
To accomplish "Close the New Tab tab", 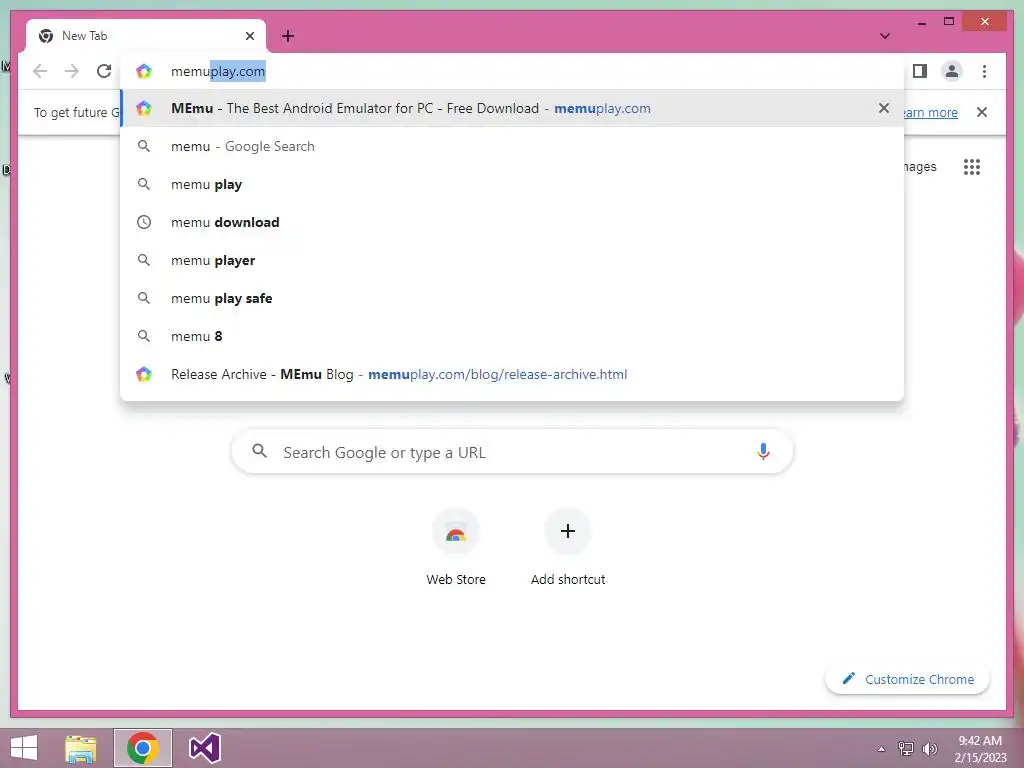I will tap(249, 36).
